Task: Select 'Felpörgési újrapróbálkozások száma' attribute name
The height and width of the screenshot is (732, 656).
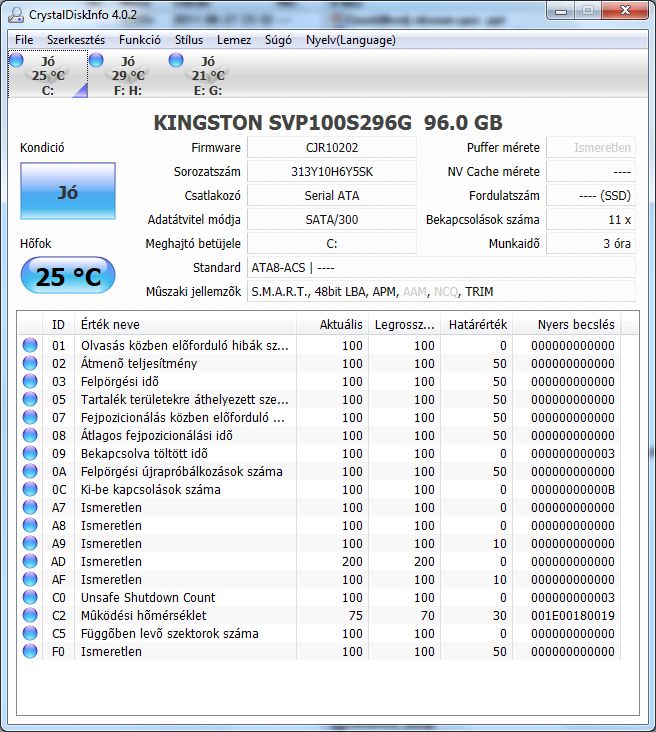Action: pyautogui.click(x=182, y=472)
